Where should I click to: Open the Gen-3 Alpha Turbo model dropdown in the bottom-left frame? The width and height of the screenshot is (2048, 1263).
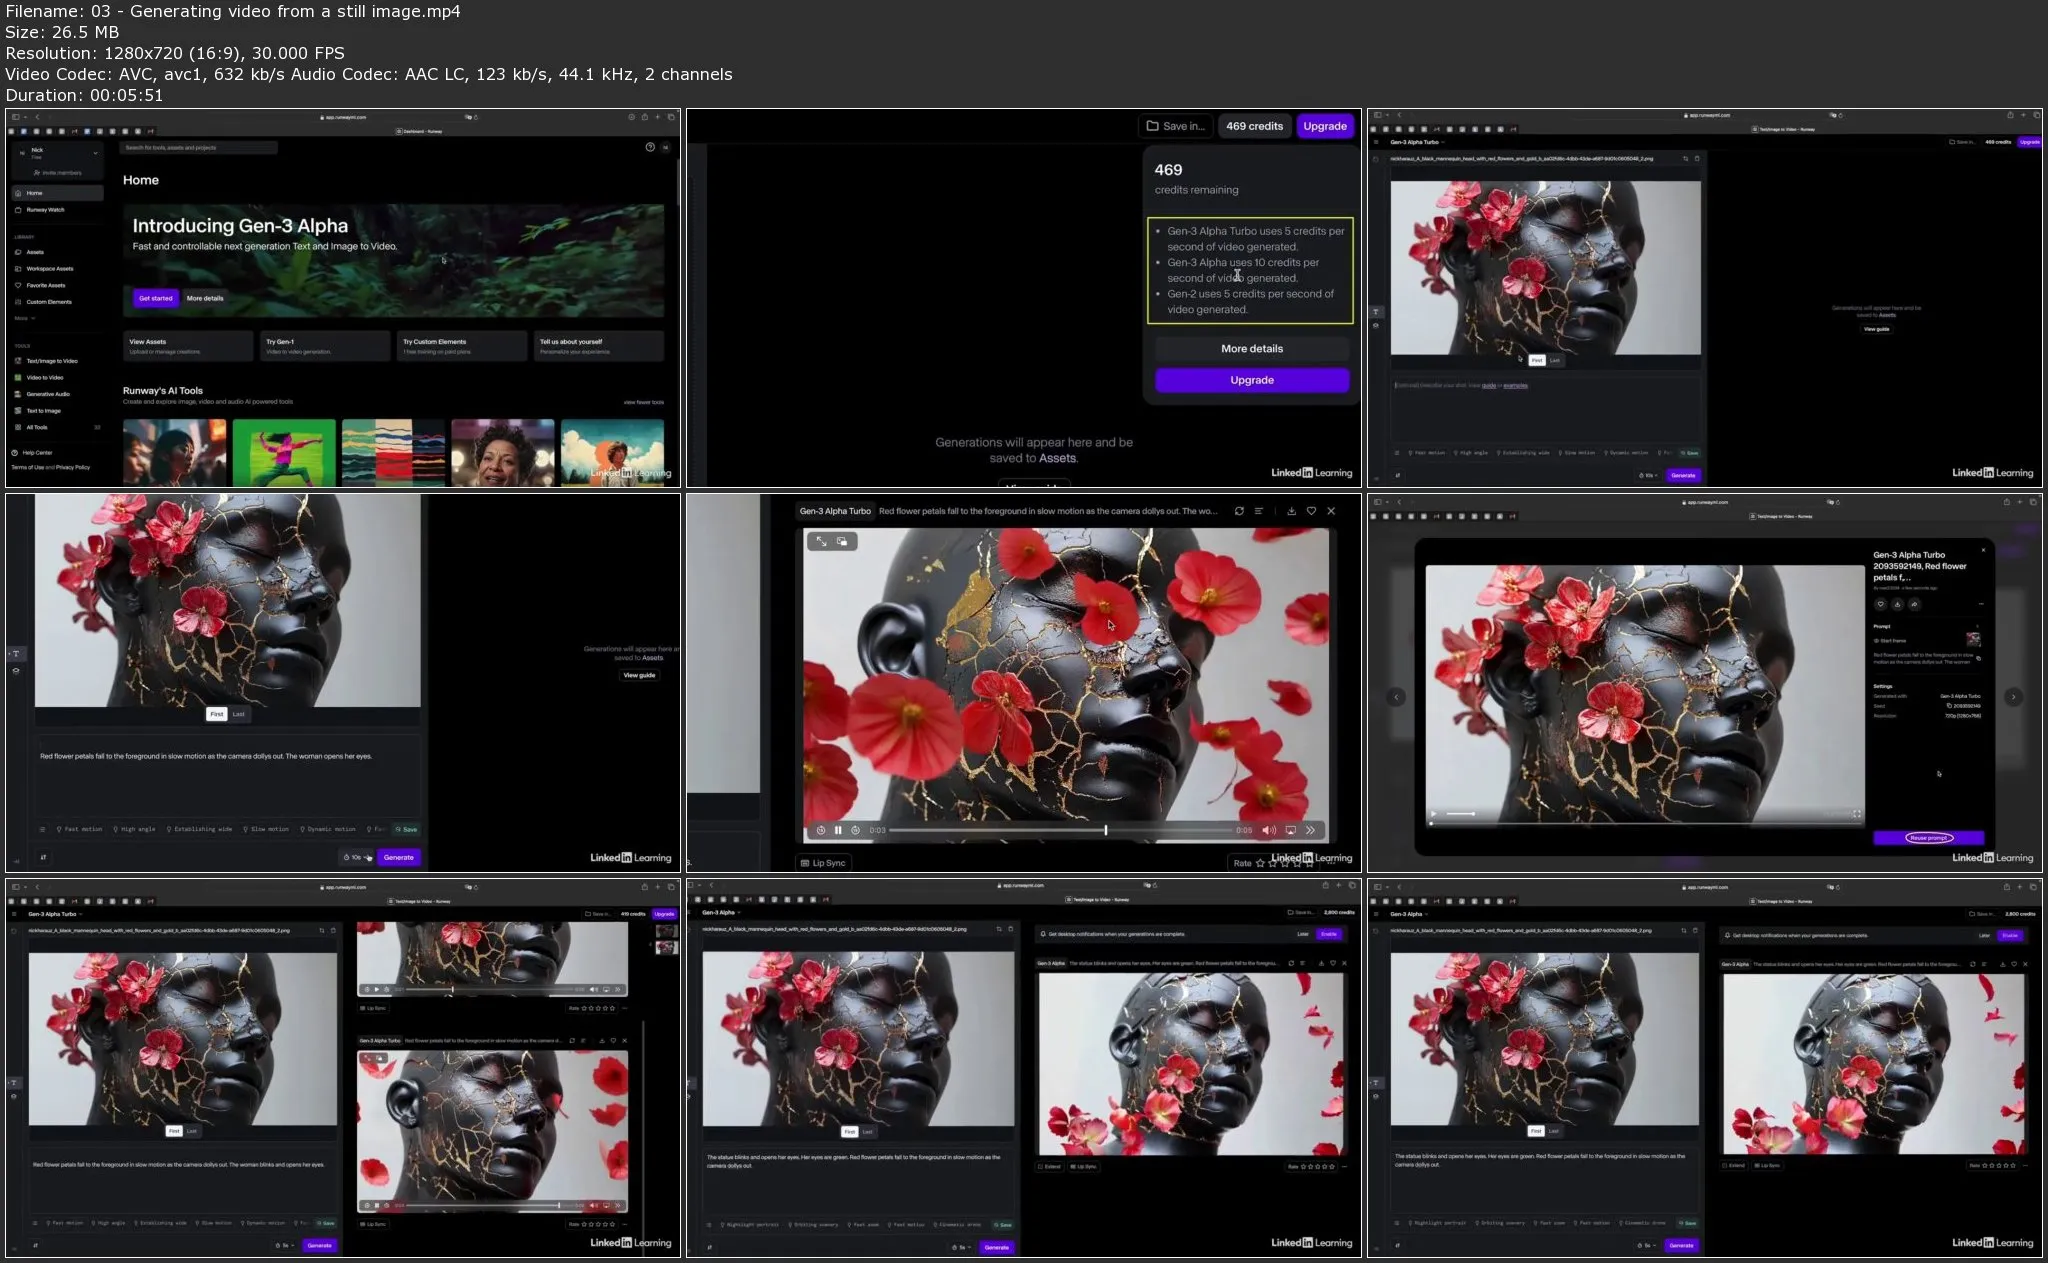coord(54,914)
